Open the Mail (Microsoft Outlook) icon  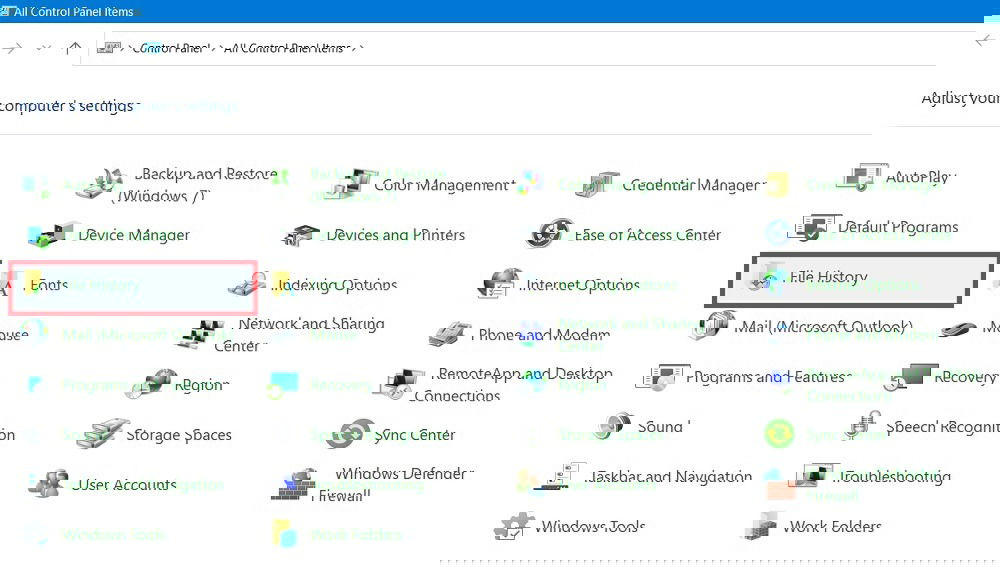pyautogui.click(x=710, y=326)
